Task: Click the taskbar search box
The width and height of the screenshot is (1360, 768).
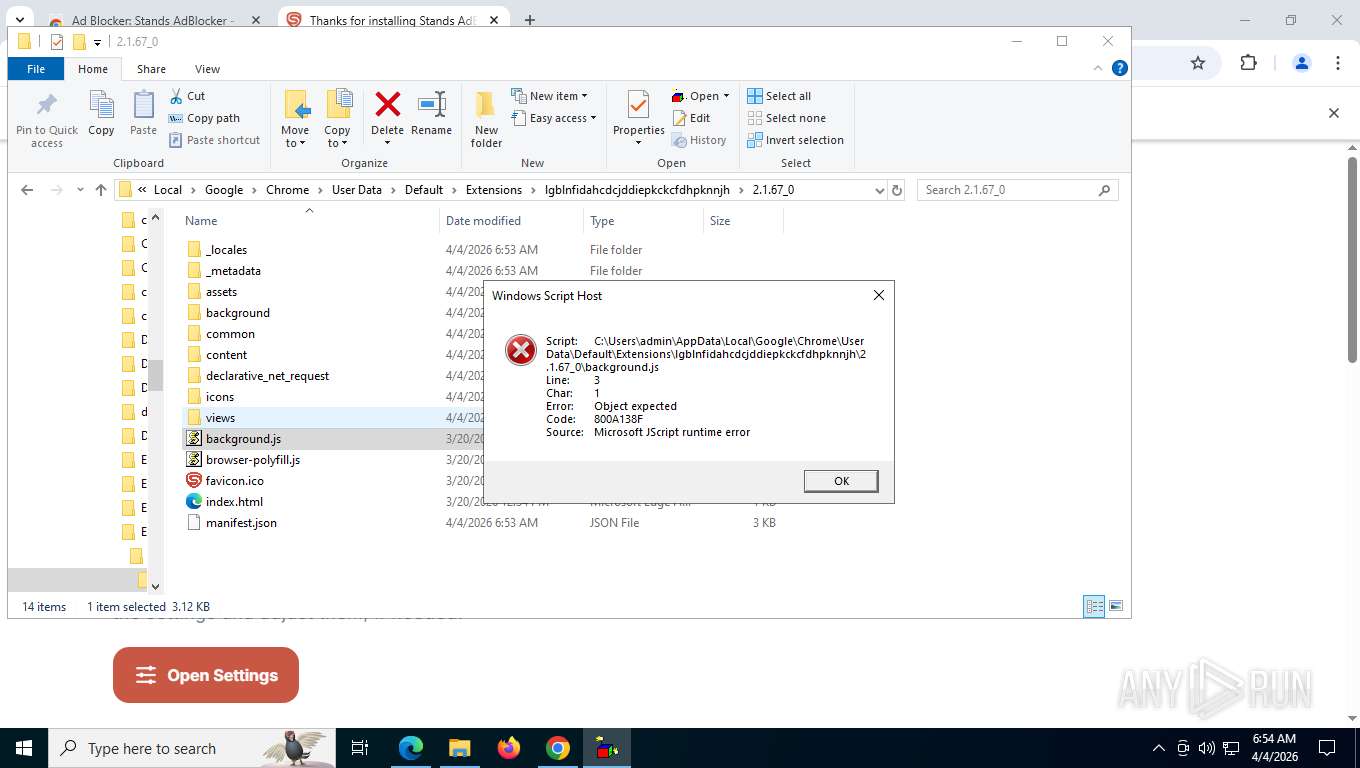Action: [192, 748]
